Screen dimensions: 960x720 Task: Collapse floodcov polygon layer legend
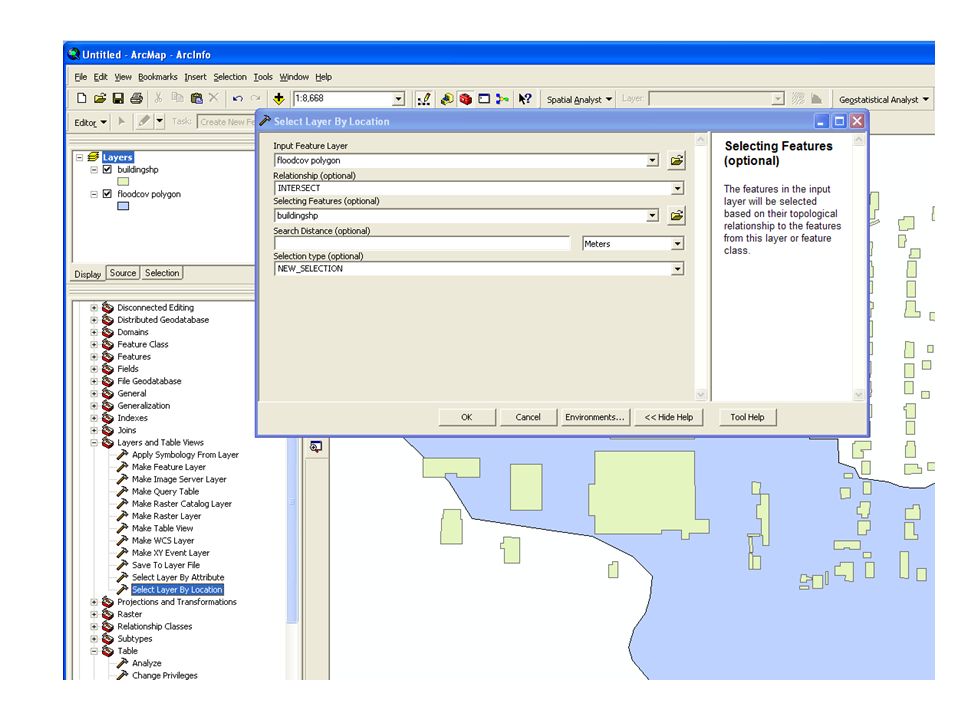click(94, 194)
